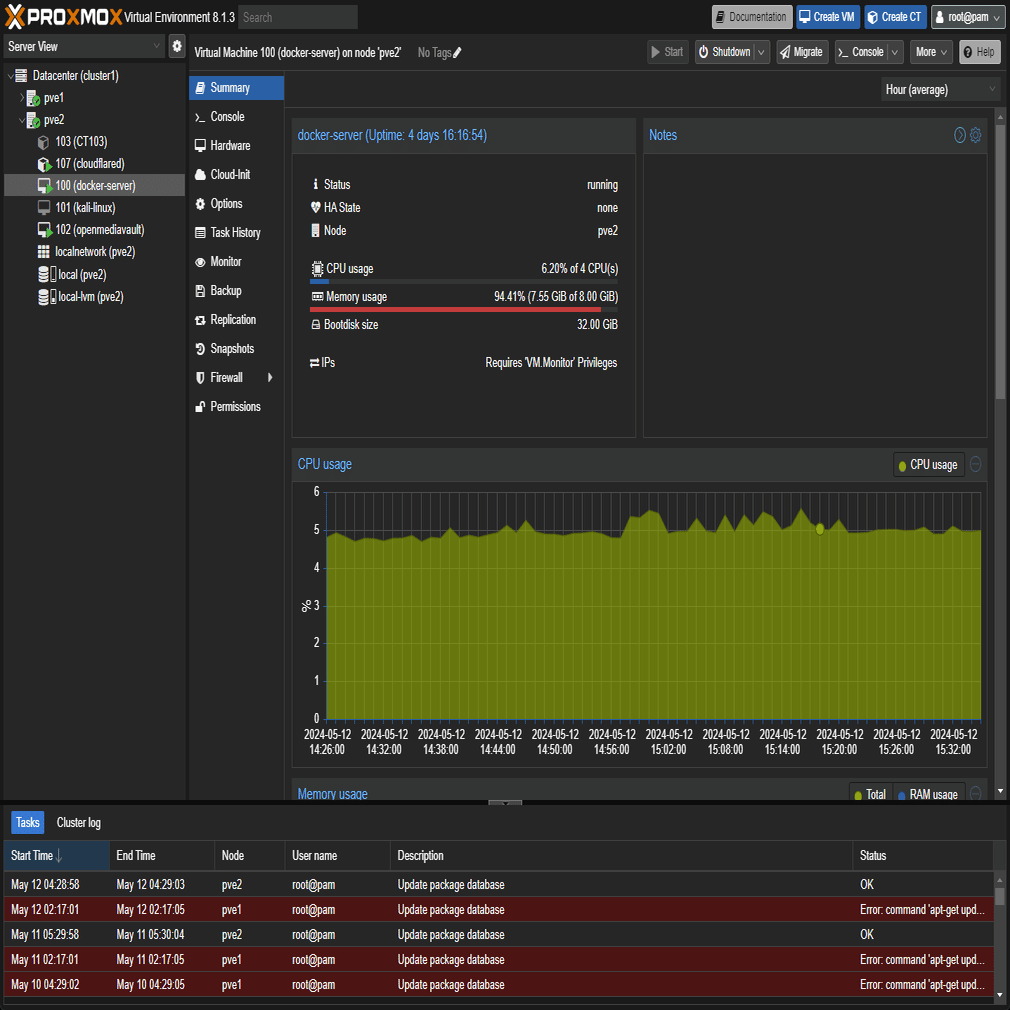Screen dimensions: 1010x1010
Task: Expand the Firewall submenu arrow
Action: (x=270, y=377)
